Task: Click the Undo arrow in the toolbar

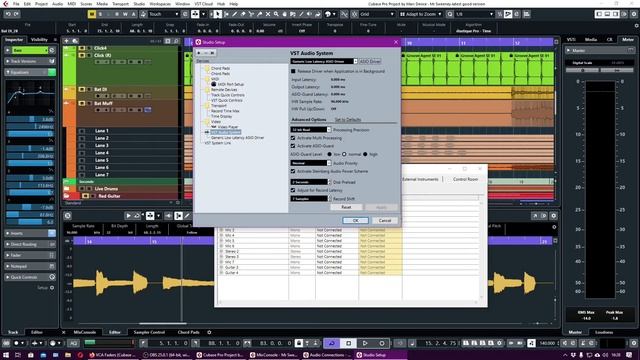Action: click(x=8, y=14)
